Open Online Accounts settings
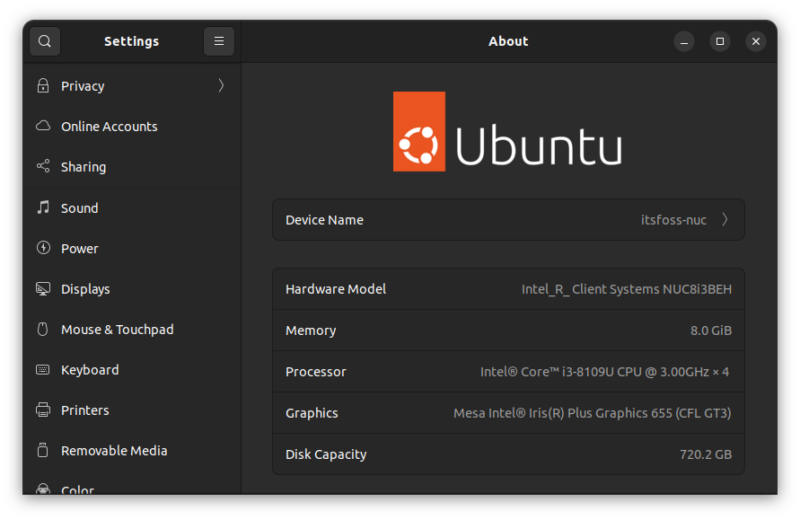The height and width of the screenshot is (520, 800). (x=132, y=126)
